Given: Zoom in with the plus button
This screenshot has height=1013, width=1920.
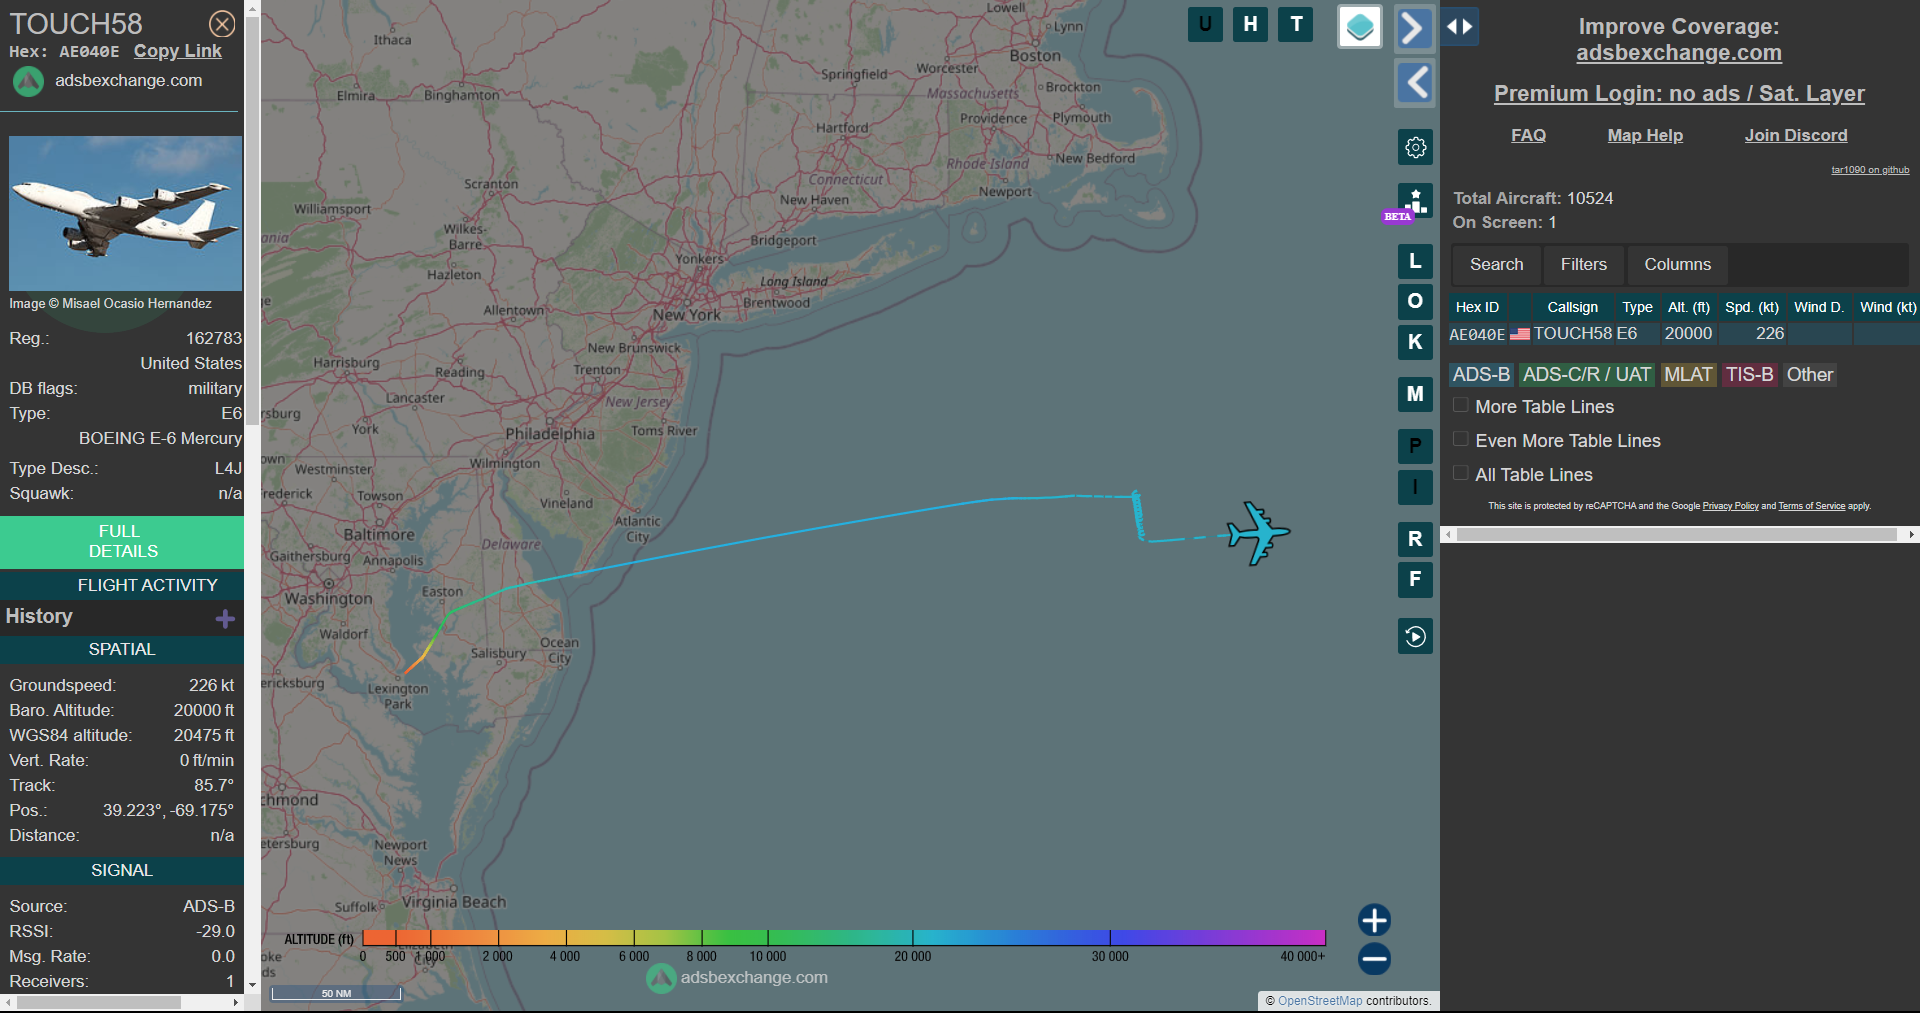Looking at the screenshot, I should [1374, 920].
